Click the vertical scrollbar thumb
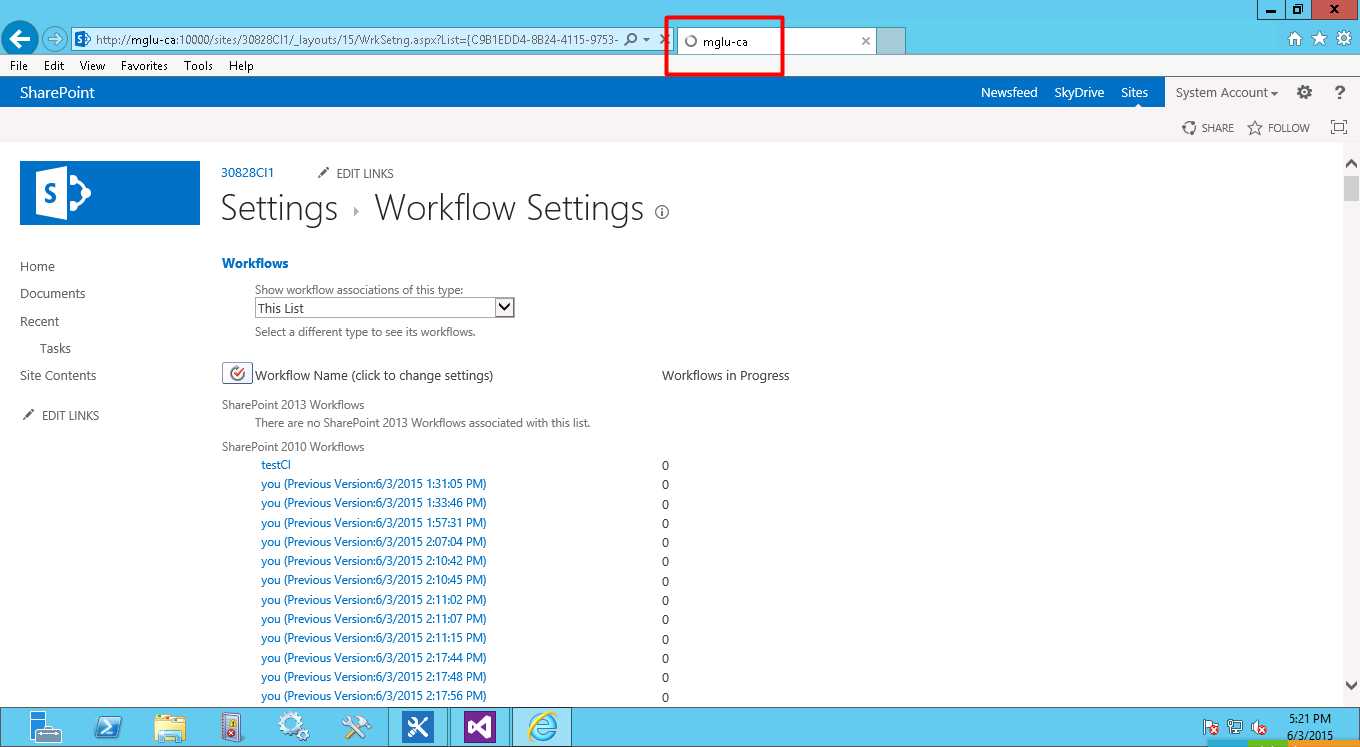The image size is (1360, 747). click(x=1351, y=188)
